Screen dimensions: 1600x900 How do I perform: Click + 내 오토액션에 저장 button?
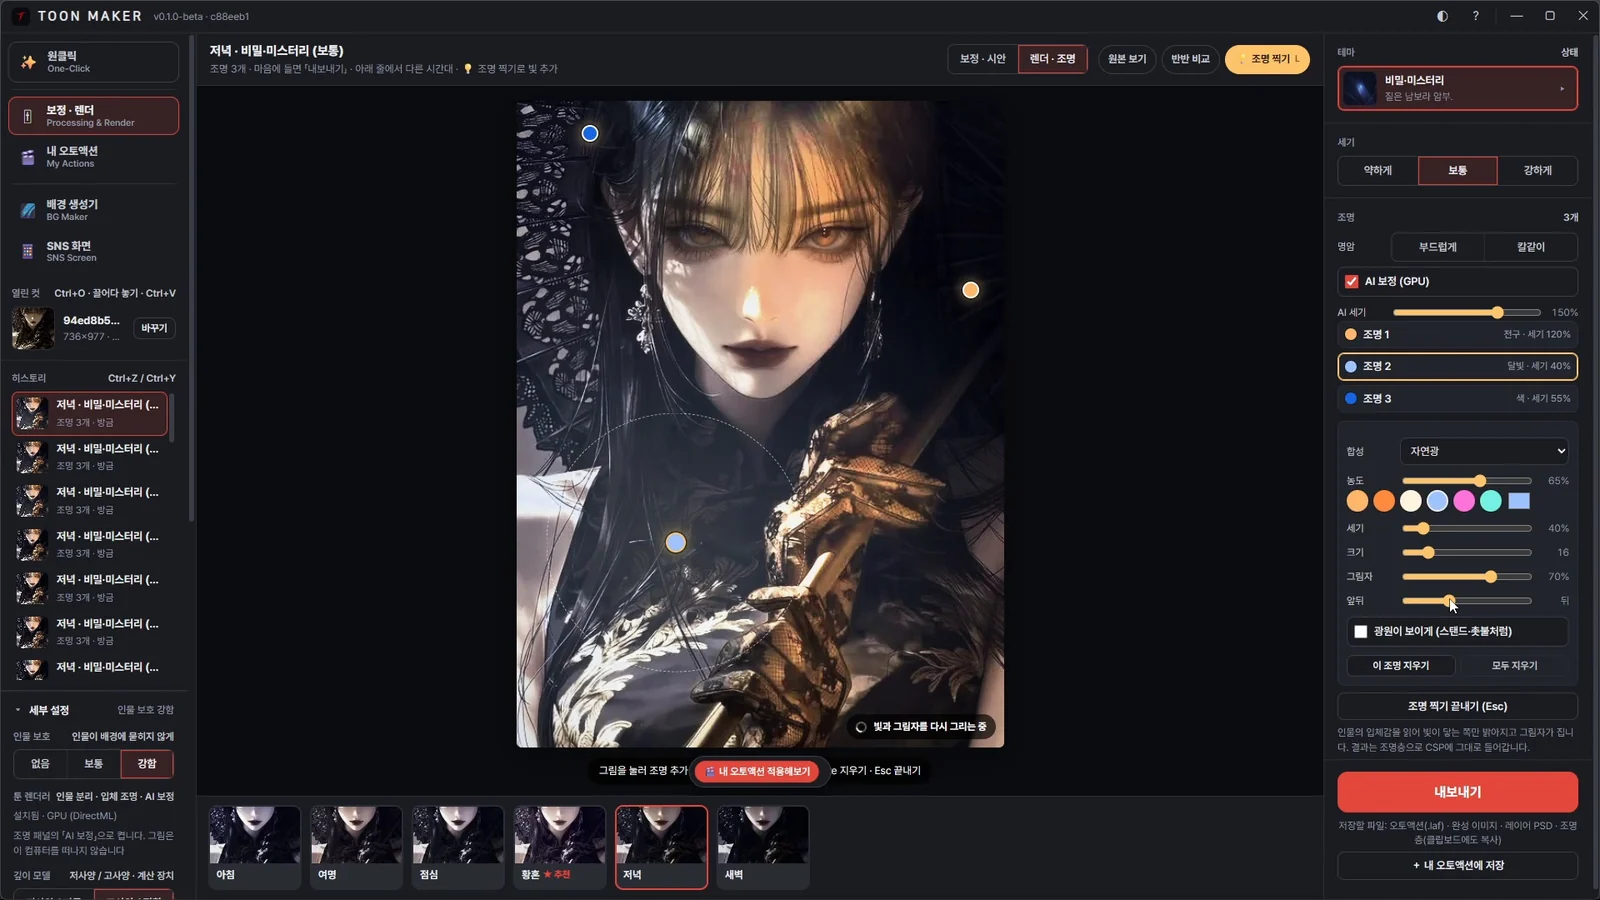(1458, 865)
